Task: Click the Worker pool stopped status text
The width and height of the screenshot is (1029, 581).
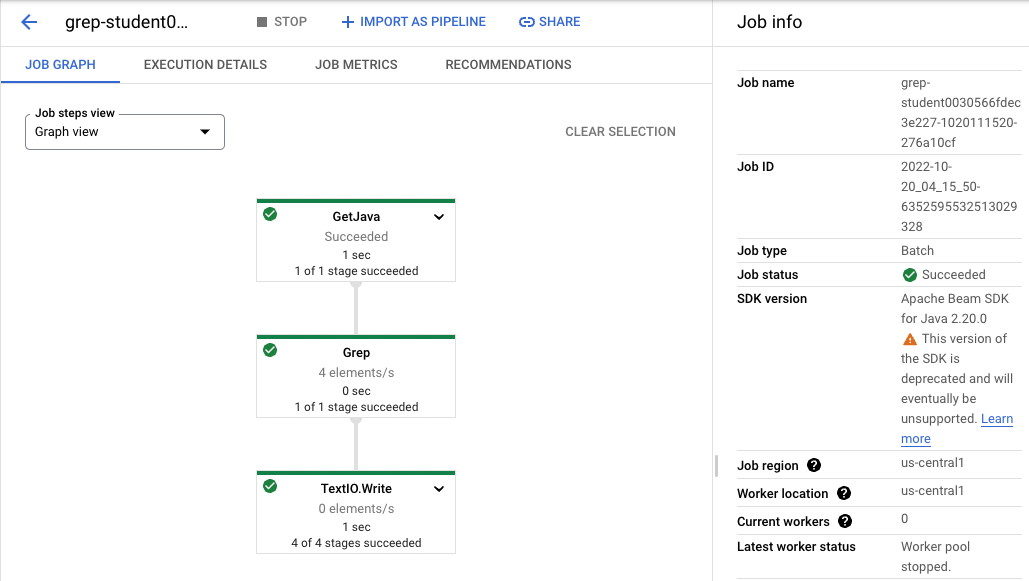Action: pyautogui.click(x=935, y=556)
